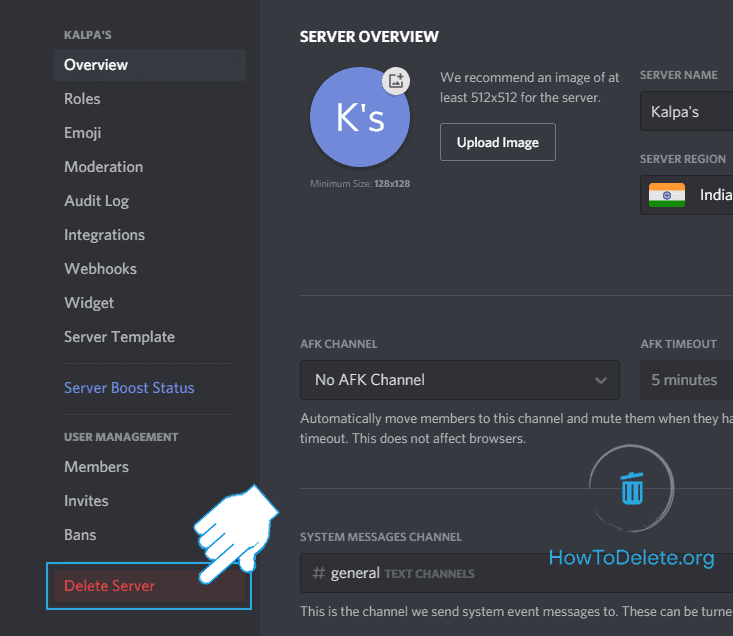
Task: Open the Integrations page
Action: click(x=104, y=235)
